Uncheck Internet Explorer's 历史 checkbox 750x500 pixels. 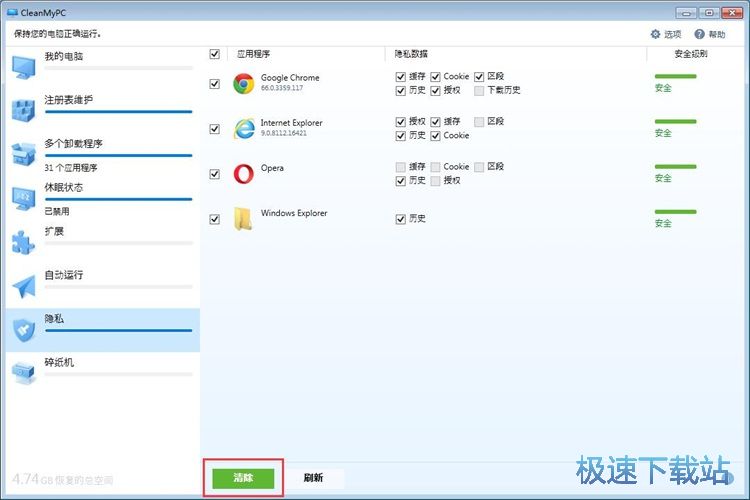coord(401,136)
